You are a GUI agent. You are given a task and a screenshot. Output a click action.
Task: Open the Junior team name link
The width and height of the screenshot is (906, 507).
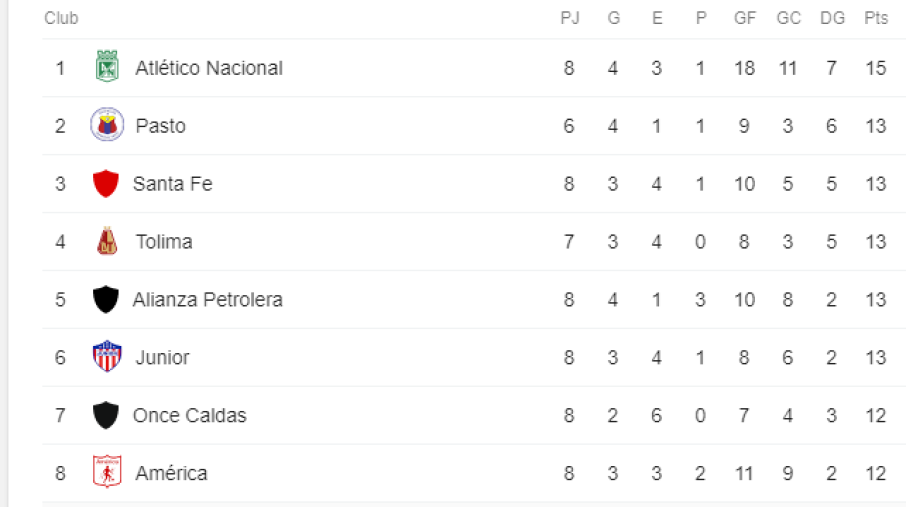pyautogui.click(x=162, y=357)
